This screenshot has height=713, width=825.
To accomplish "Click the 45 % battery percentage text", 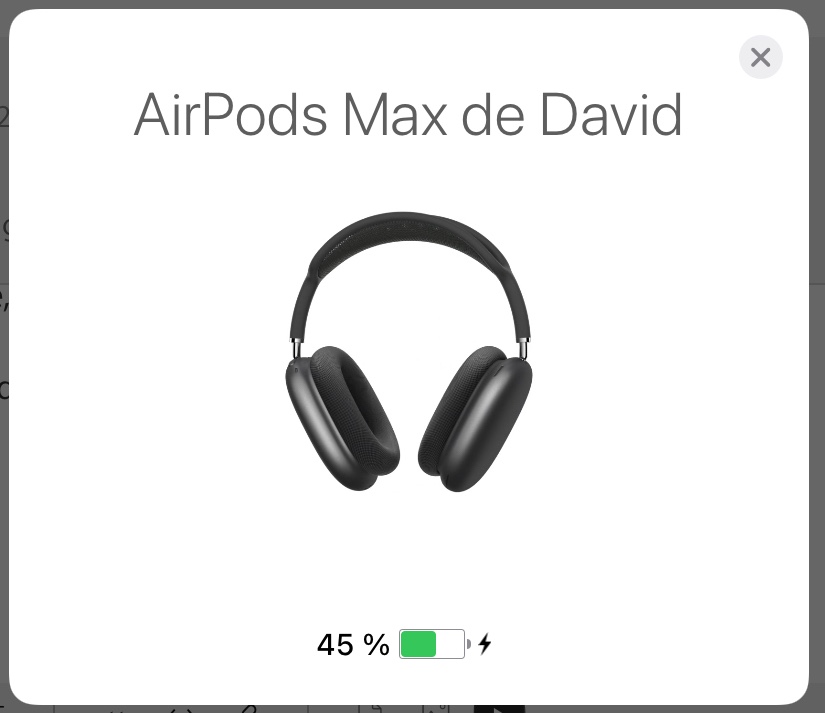I will pyautogui.click(x=353, y=644).
